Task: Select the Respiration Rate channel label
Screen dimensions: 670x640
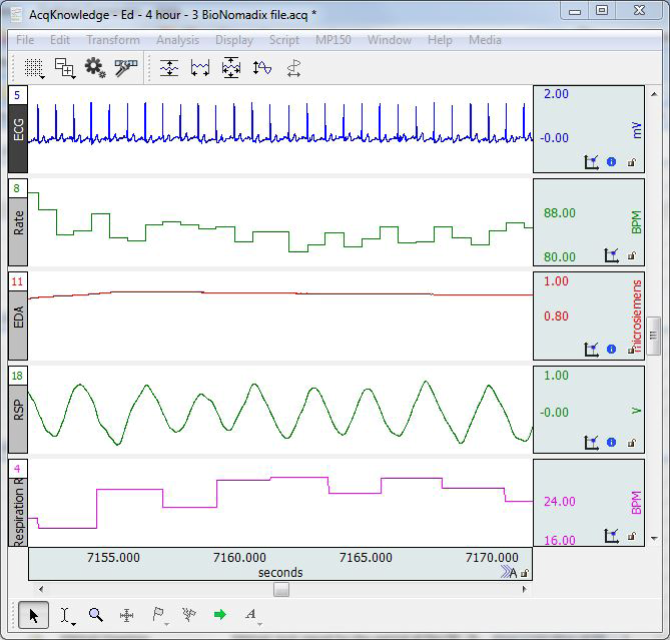Action: 18,512
